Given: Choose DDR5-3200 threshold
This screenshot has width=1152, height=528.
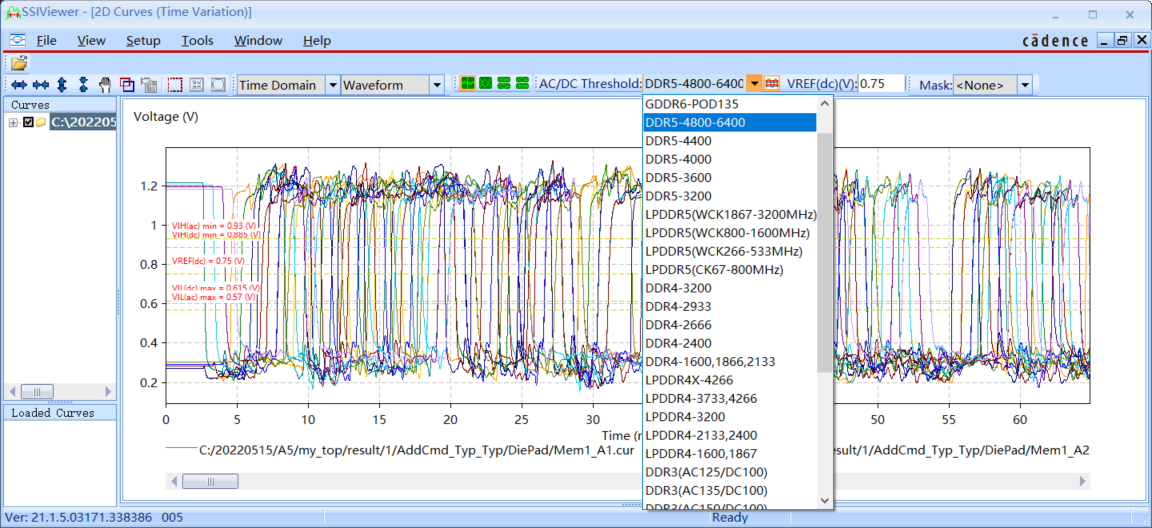Looking at the screenshot, I should tap(730, 196).
